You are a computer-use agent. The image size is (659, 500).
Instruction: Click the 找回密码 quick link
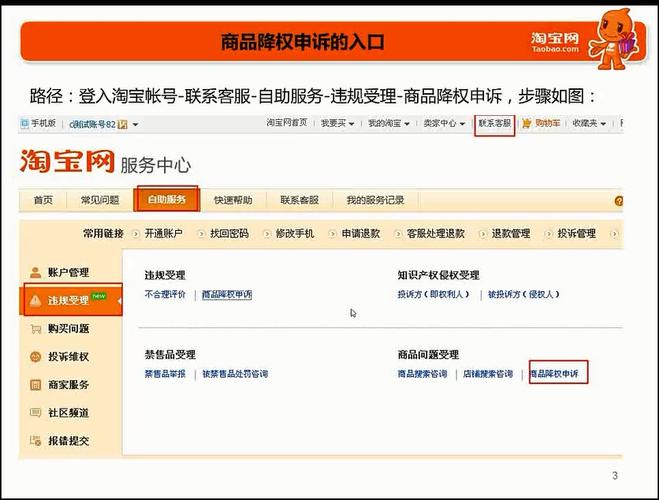click(229, 234)
